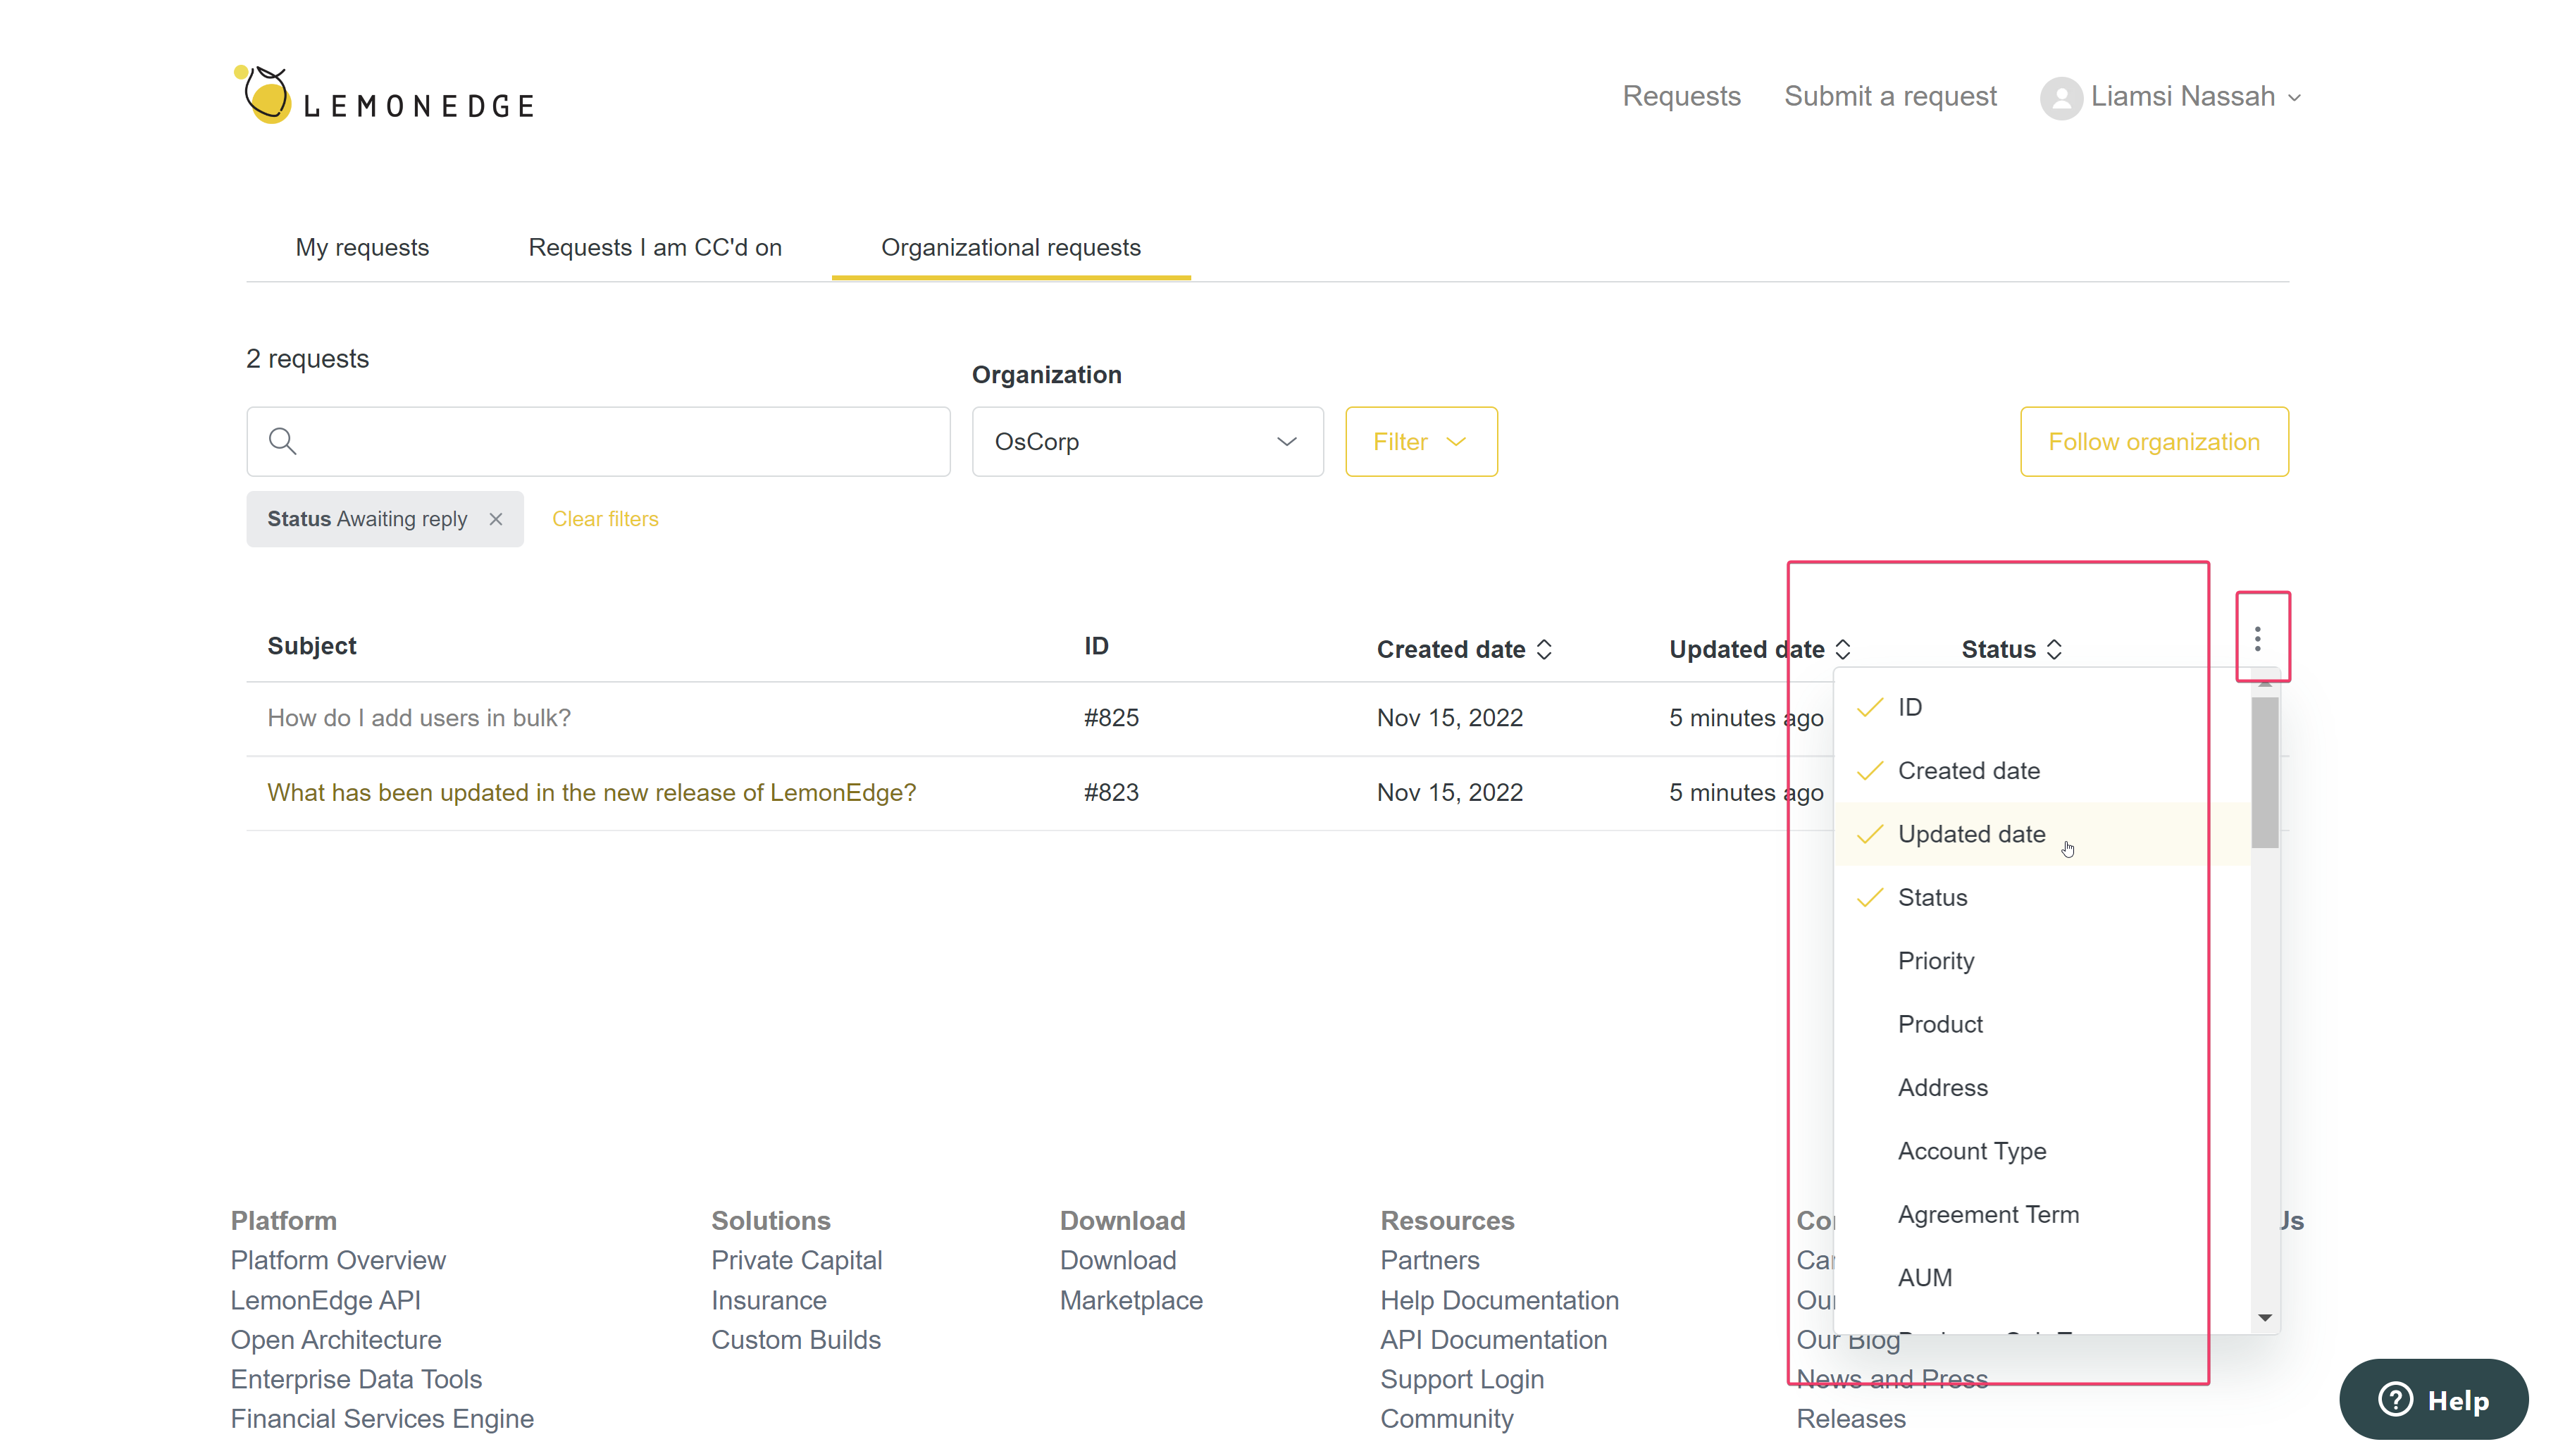Open Platform Overview footer link
Viewport: 2558px width, 1456px height.
coord(338,1260)
